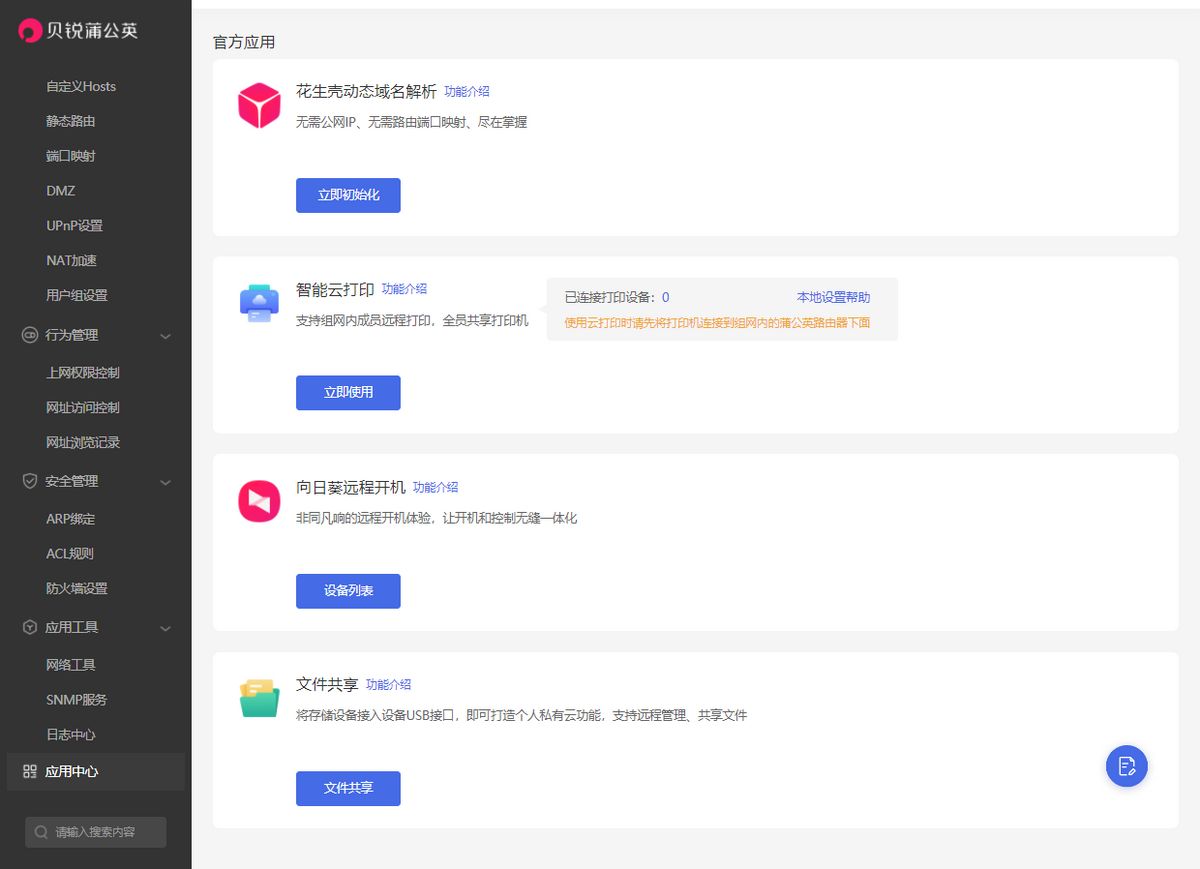View 网址浏览记录

[x=82, y=442]
